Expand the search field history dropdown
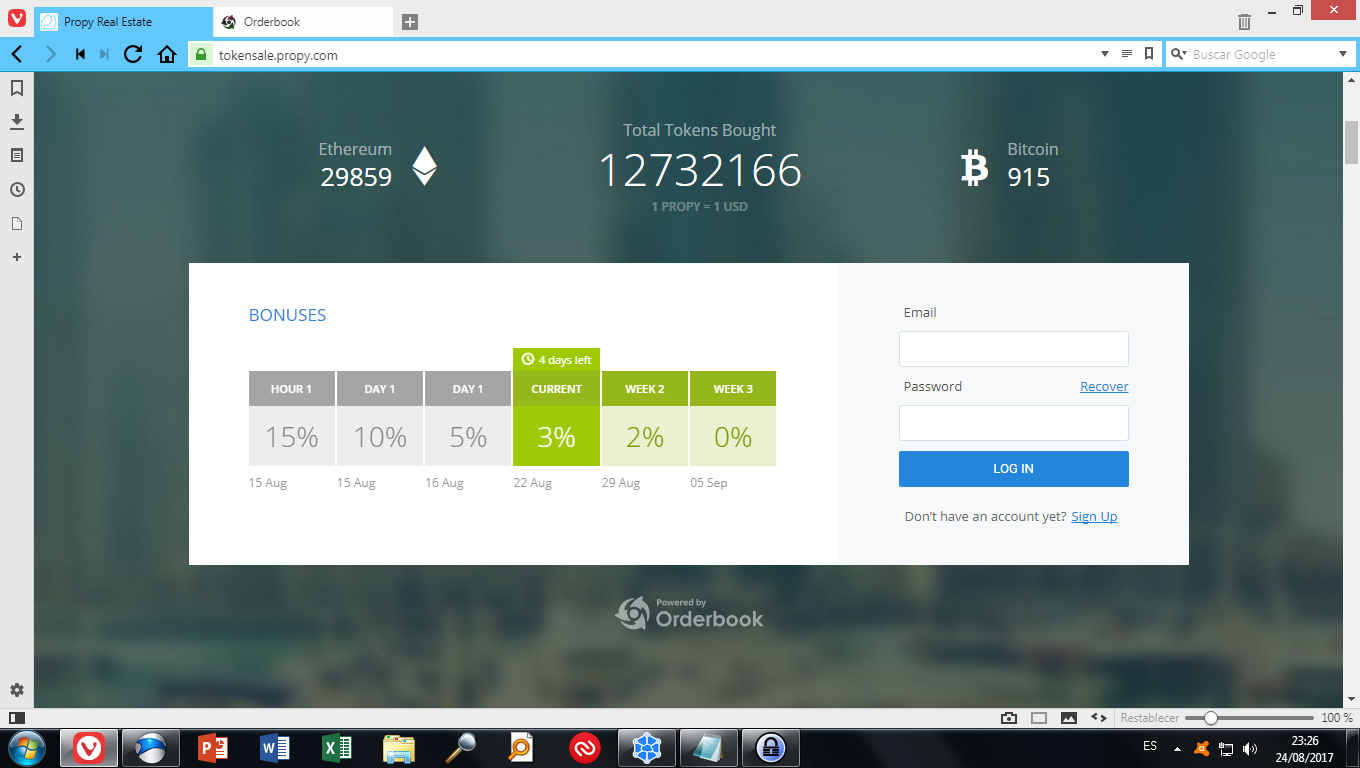1360x768 pixels. pyautogui.click(x=1343, y=54)
